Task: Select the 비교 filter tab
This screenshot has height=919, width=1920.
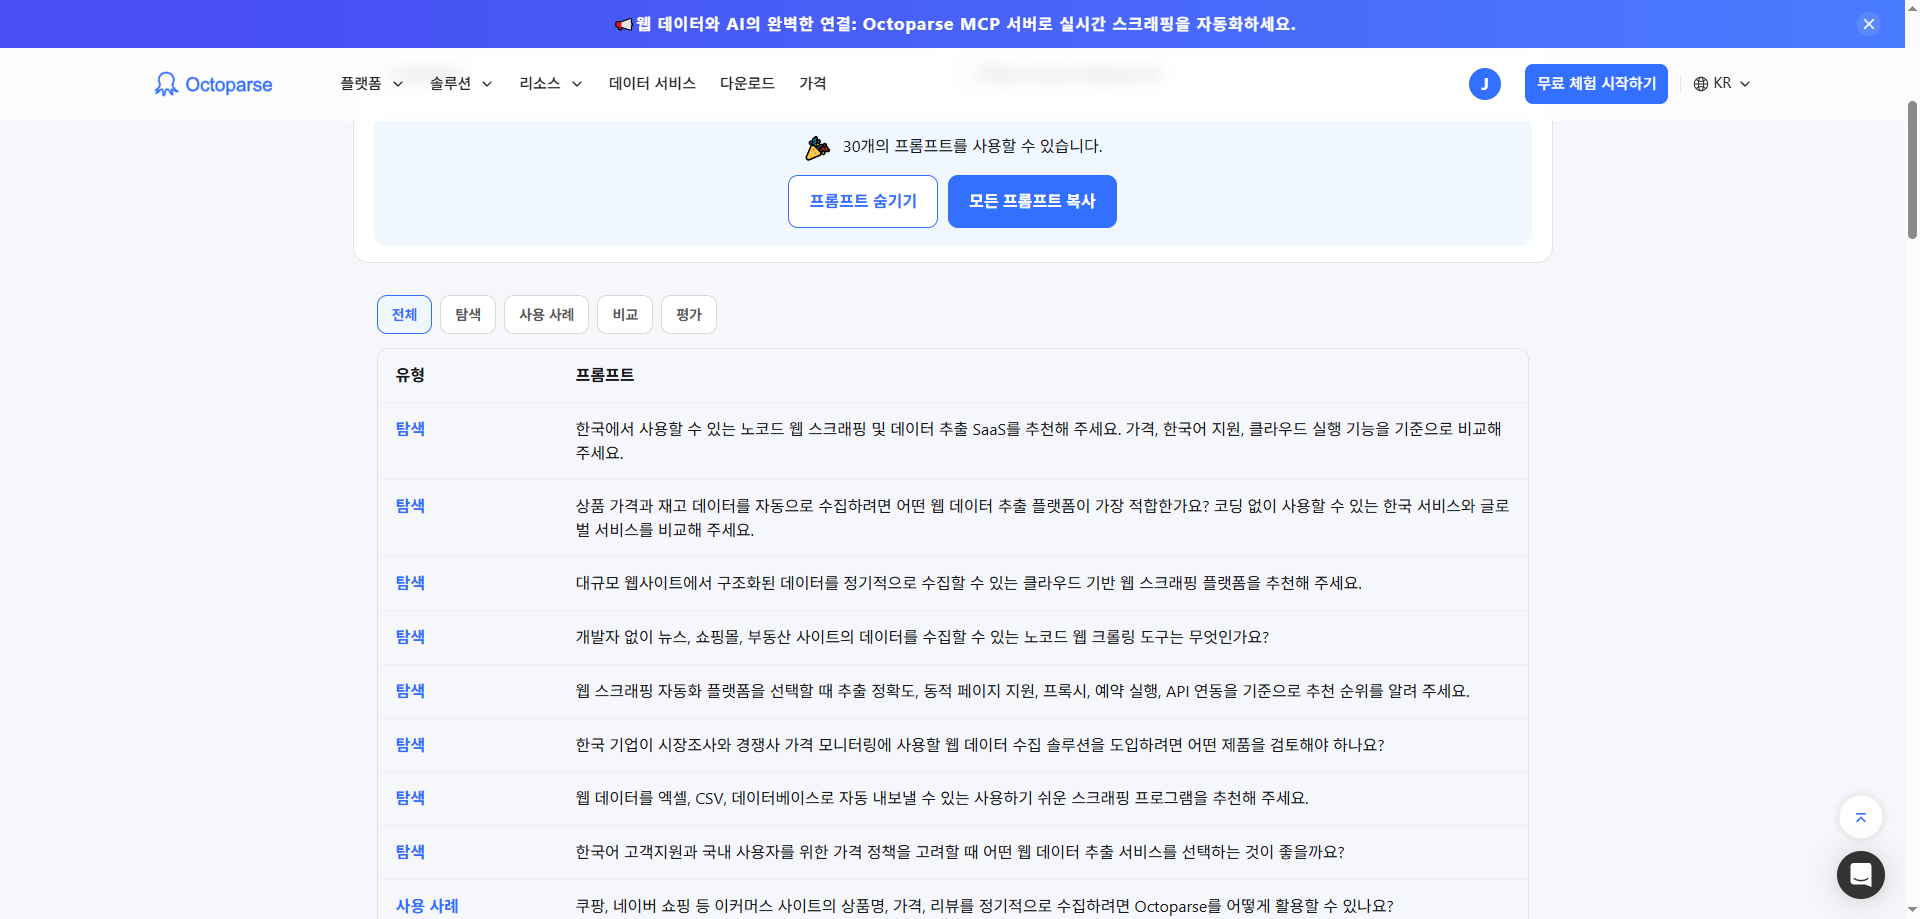Action: coord(625,314)
